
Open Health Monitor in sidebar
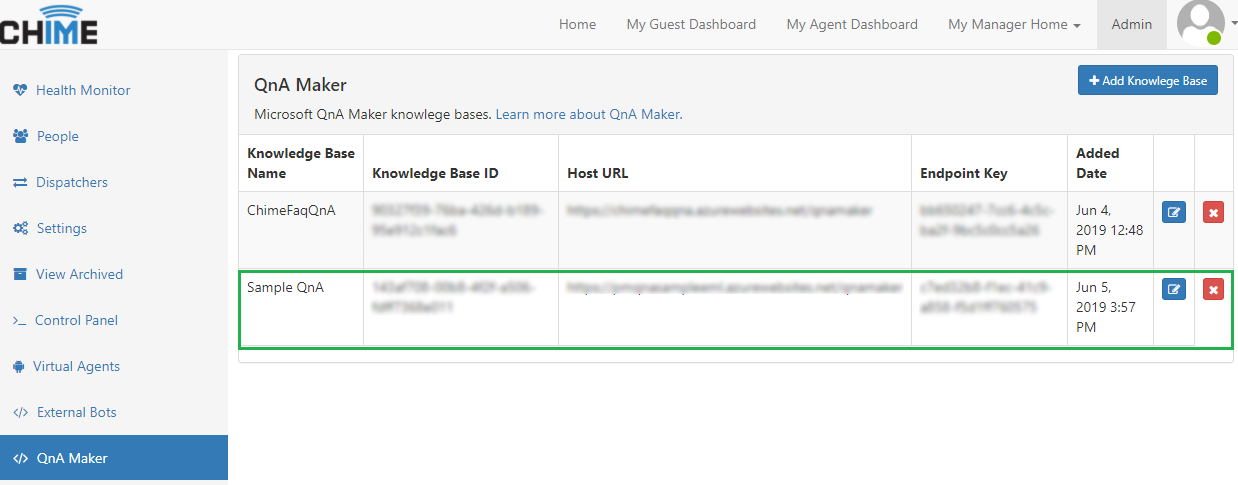pos(83,90)
